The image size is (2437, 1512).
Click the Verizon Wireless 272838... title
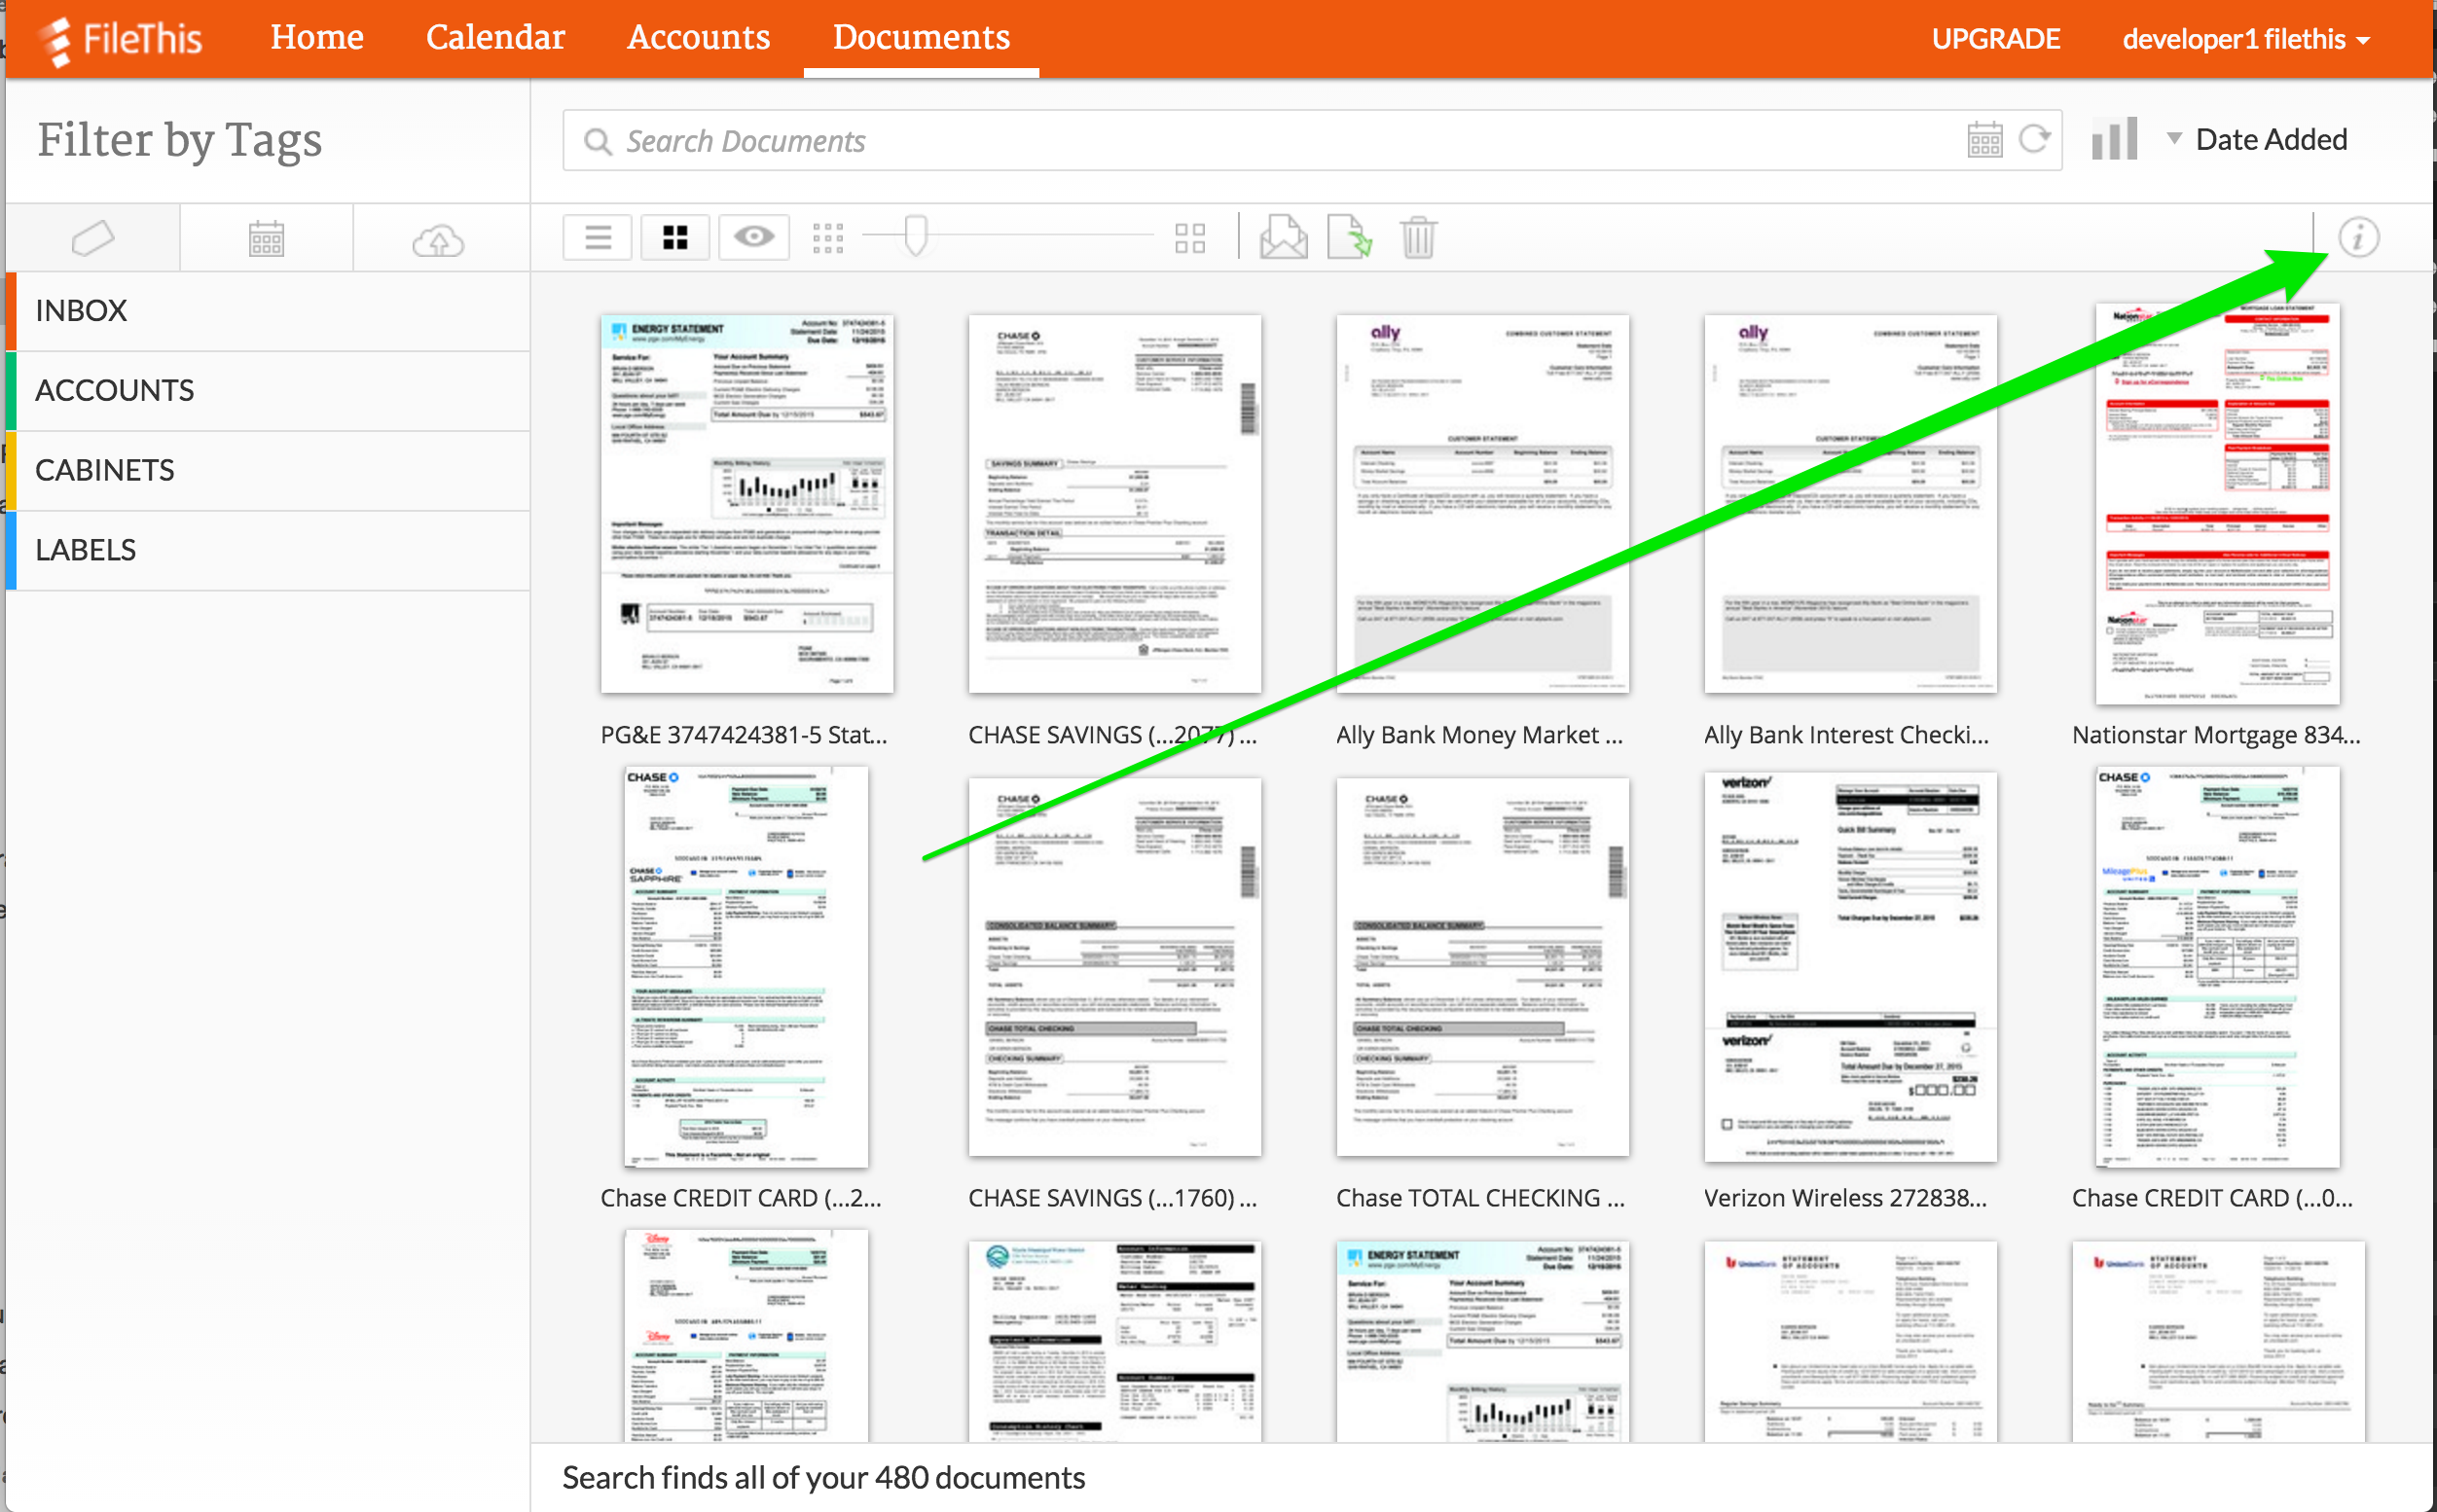[x=1846, y=1198]
